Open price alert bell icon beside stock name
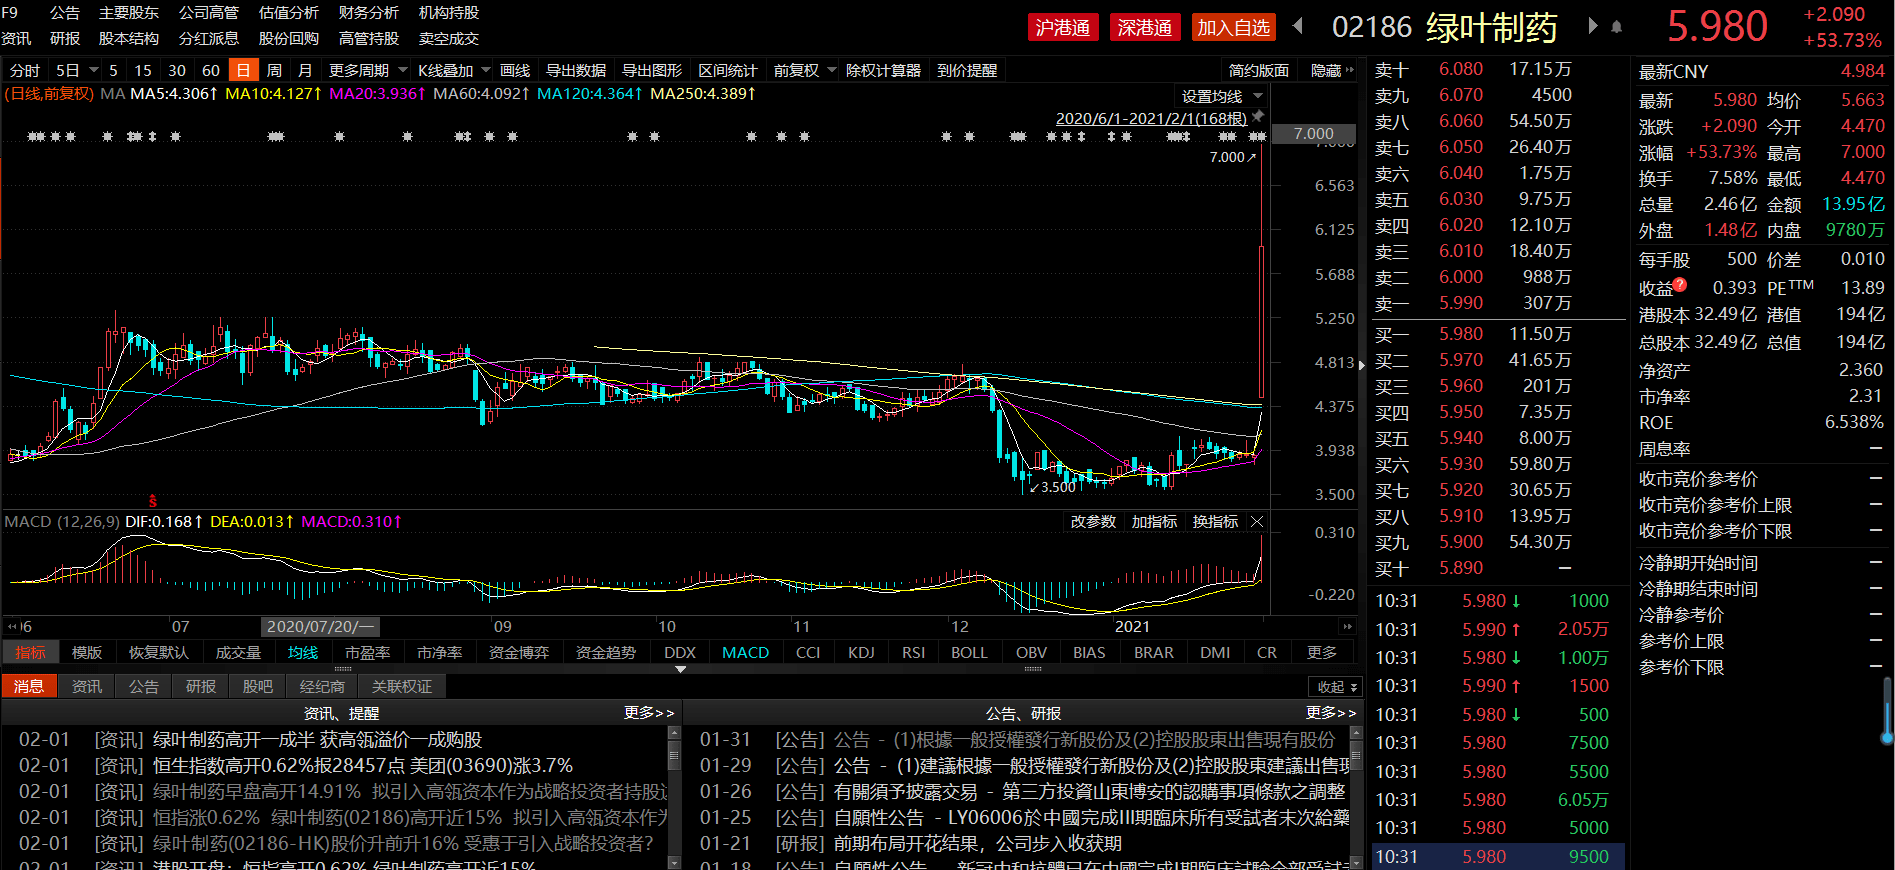 click(x=1617, y=27)
